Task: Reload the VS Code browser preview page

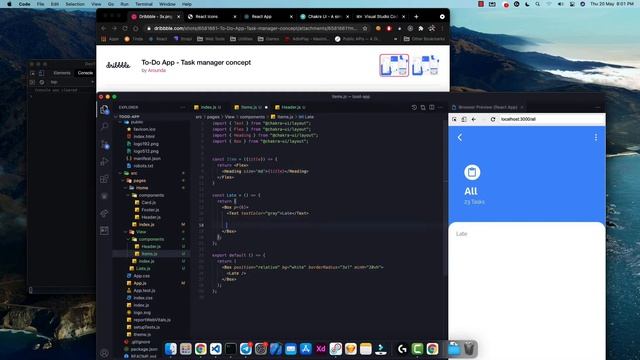Action: tap(493, 119)
